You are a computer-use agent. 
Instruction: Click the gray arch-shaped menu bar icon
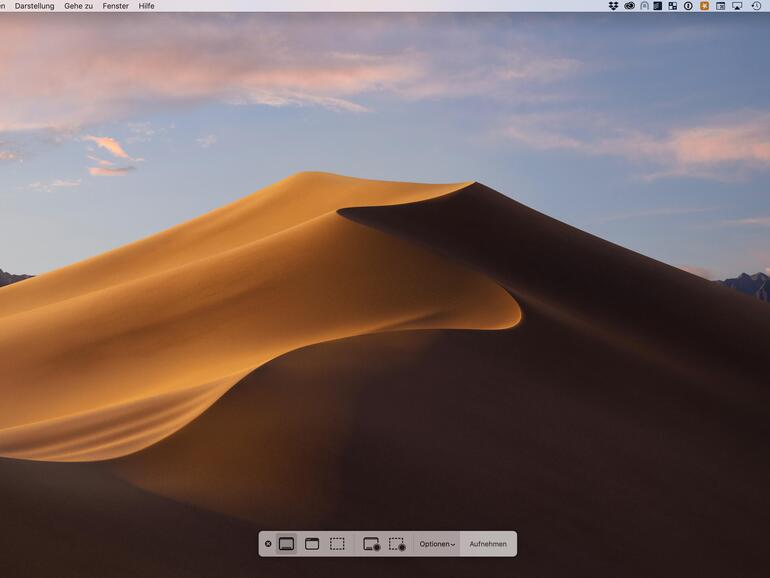click(x=644, y=6)
